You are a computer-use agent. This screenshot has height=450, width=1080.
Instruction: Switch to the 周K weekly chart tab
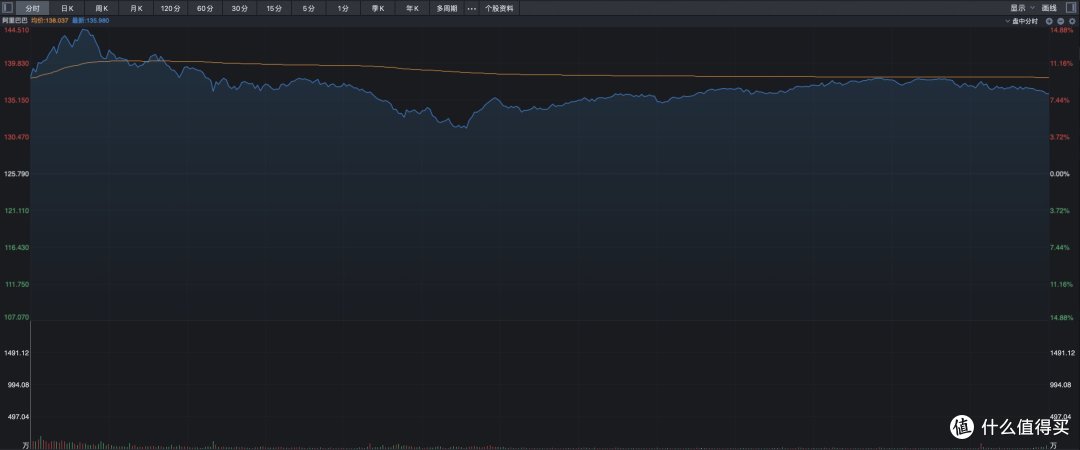(101, 8)
